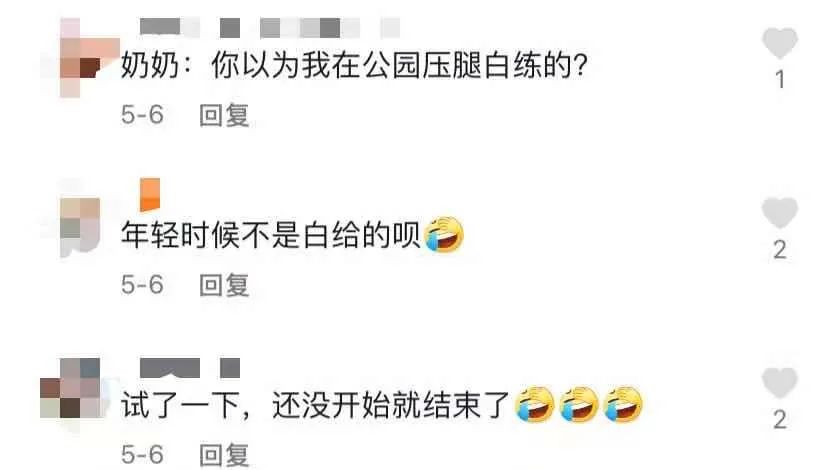Open avatar beside 年轻时候不是白给的呗 comment
828x470 pixels.
coord(80,227)
